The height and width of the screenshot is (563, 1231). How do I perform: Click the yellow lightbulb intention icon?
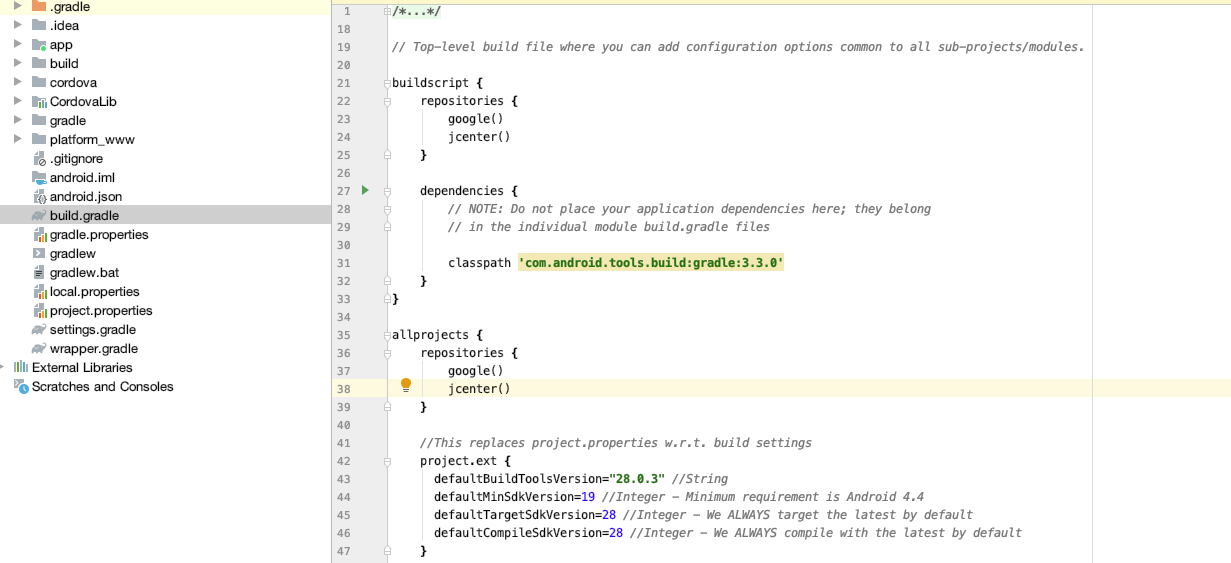[406, 386]
